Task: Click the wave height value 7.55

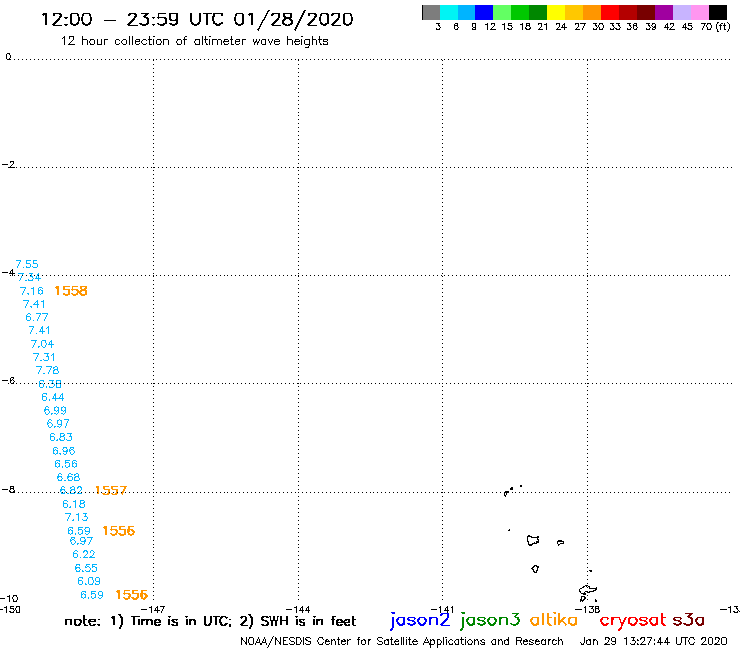Action: (27, 264)
